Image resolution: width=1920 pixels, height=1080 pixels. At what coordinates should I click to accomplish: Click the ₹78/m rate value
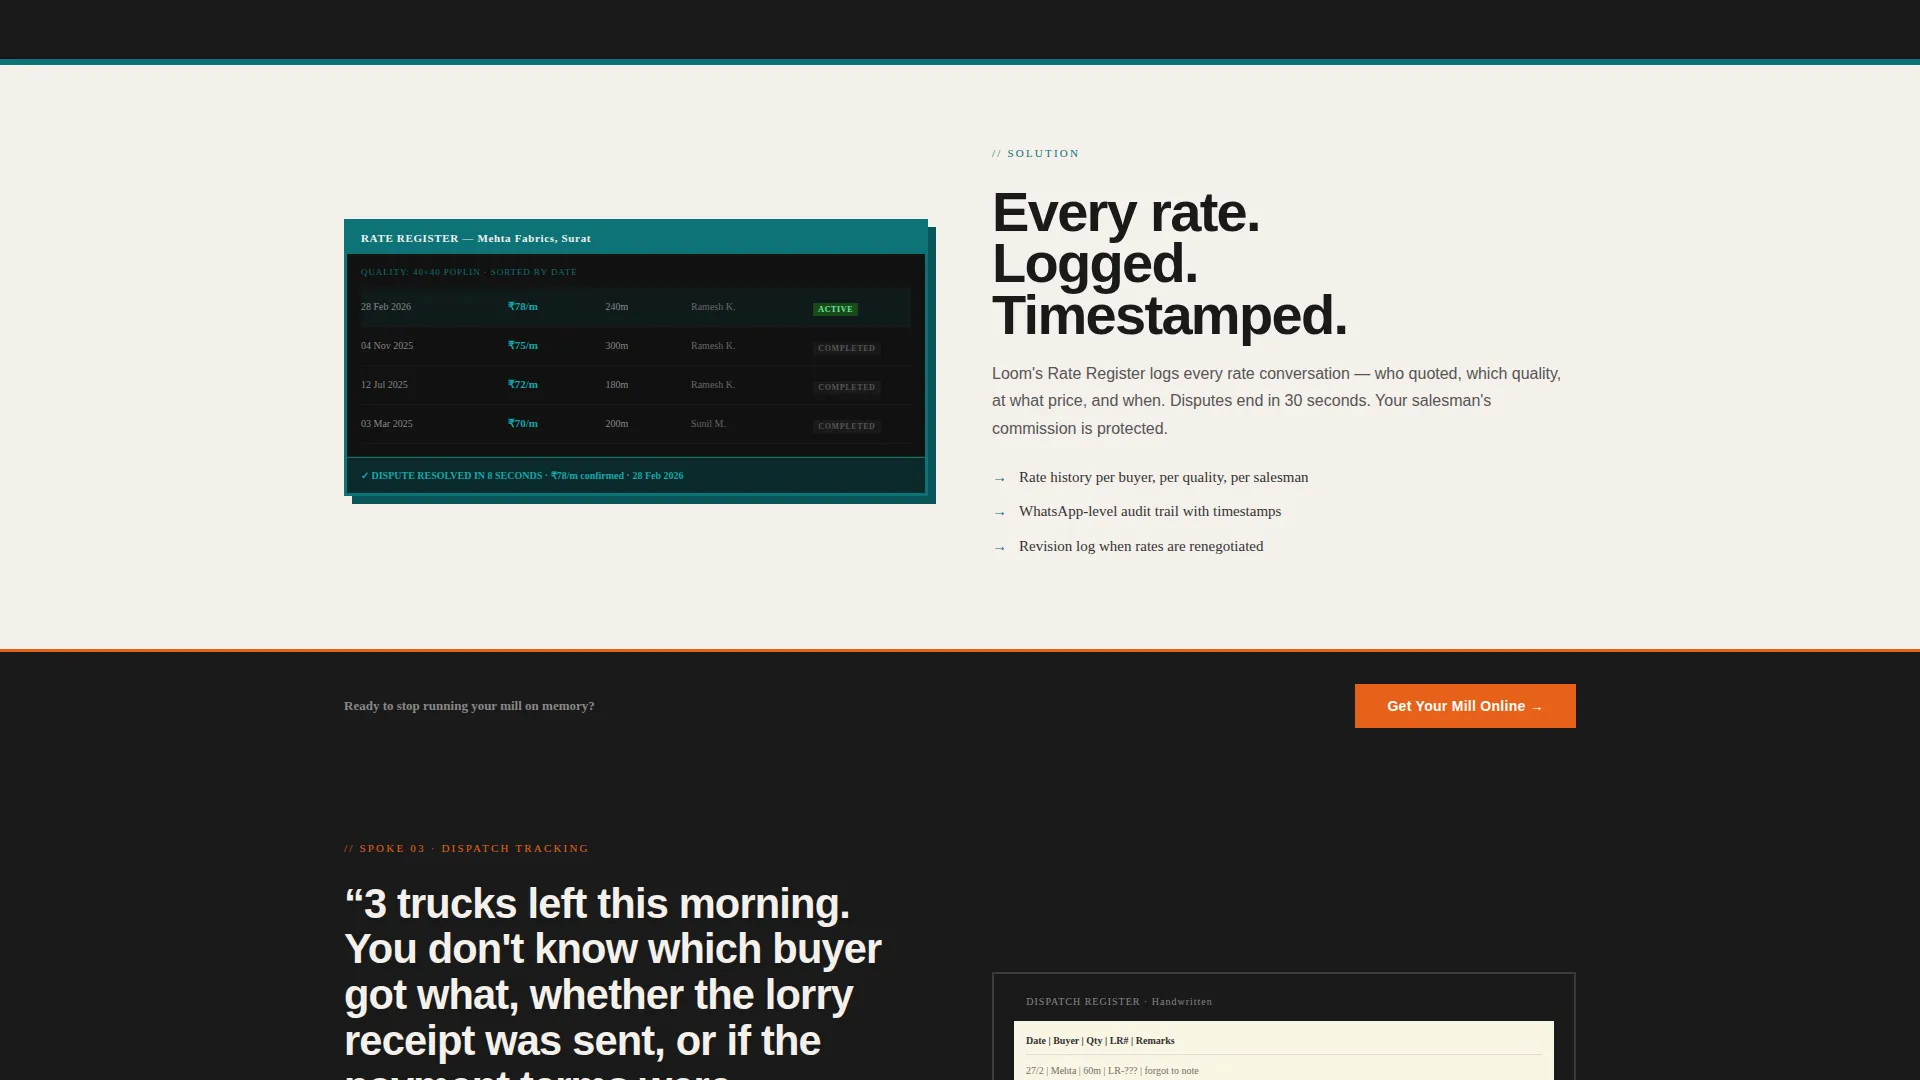tap(522, 307)
